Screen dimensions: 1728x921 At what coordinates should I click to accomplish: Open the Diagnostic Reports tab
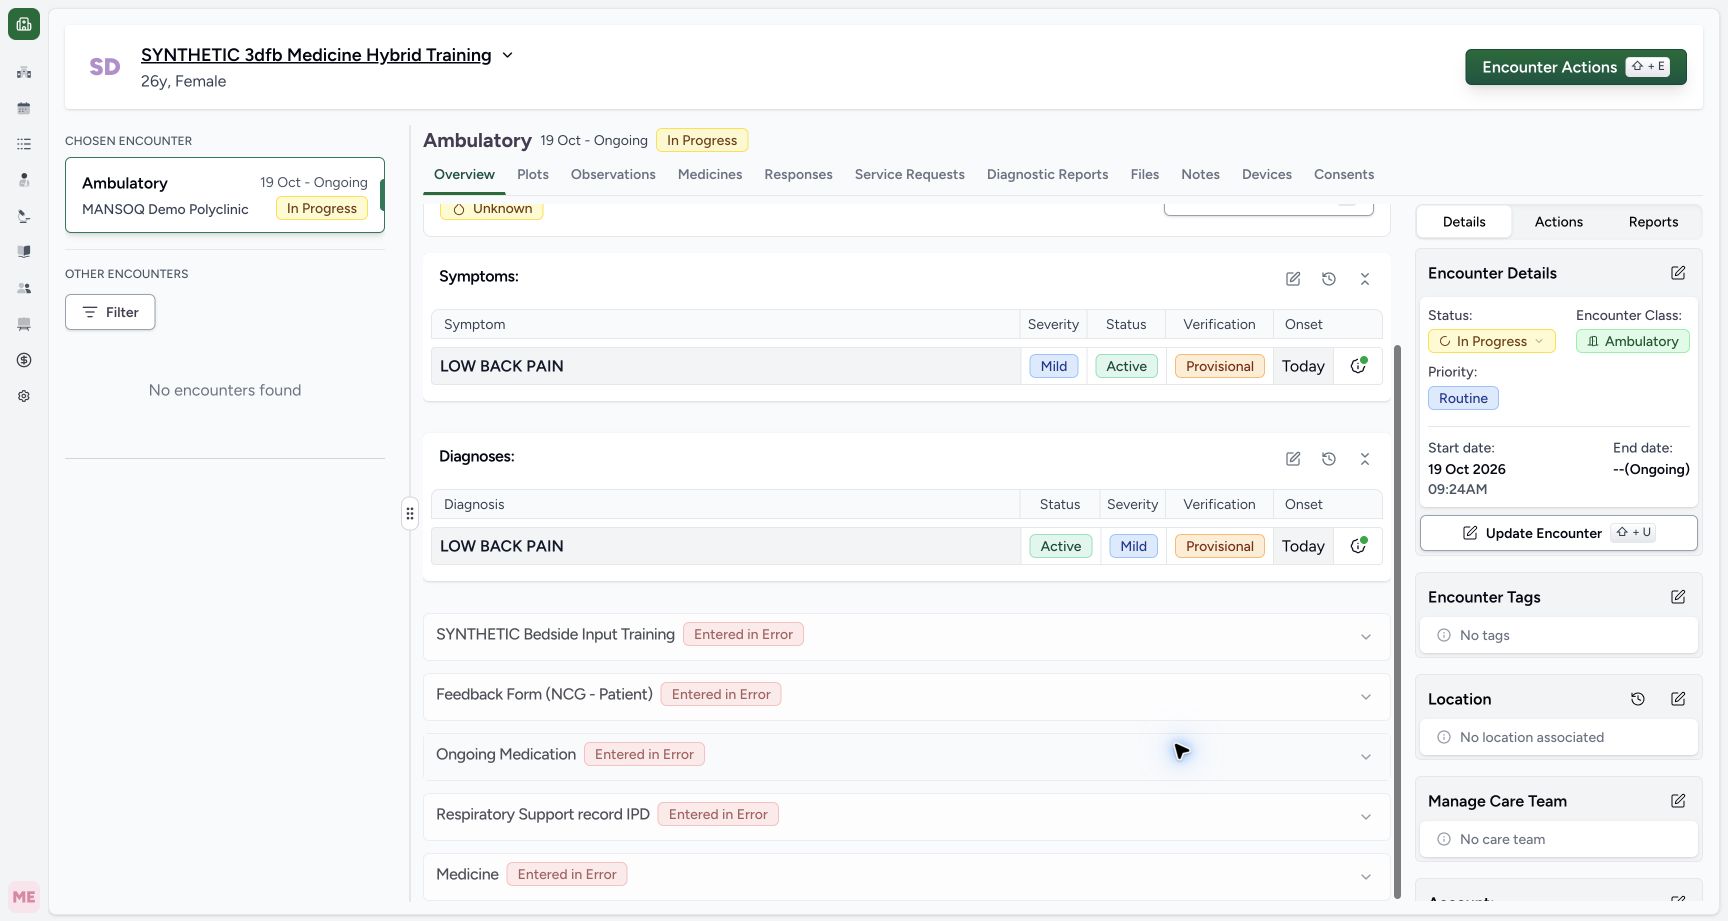pos(1047,174)
